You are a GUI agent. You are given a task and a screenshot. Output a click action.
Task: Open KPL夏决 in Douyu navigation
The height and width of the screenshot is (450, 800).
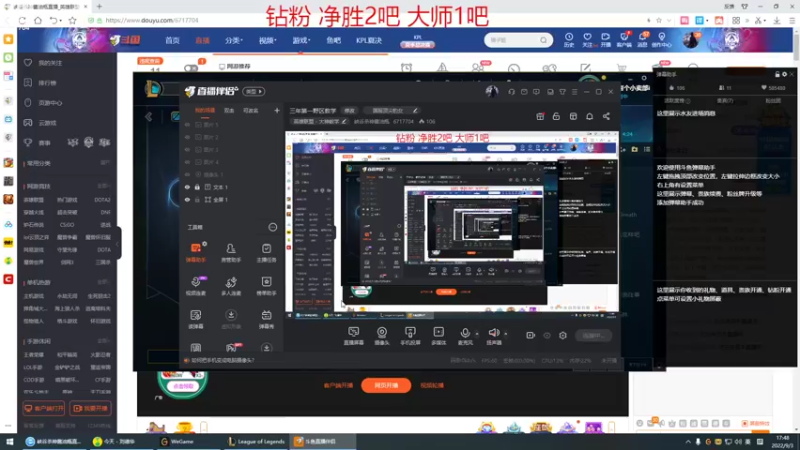pyautogui.click(x=369, y=40)
